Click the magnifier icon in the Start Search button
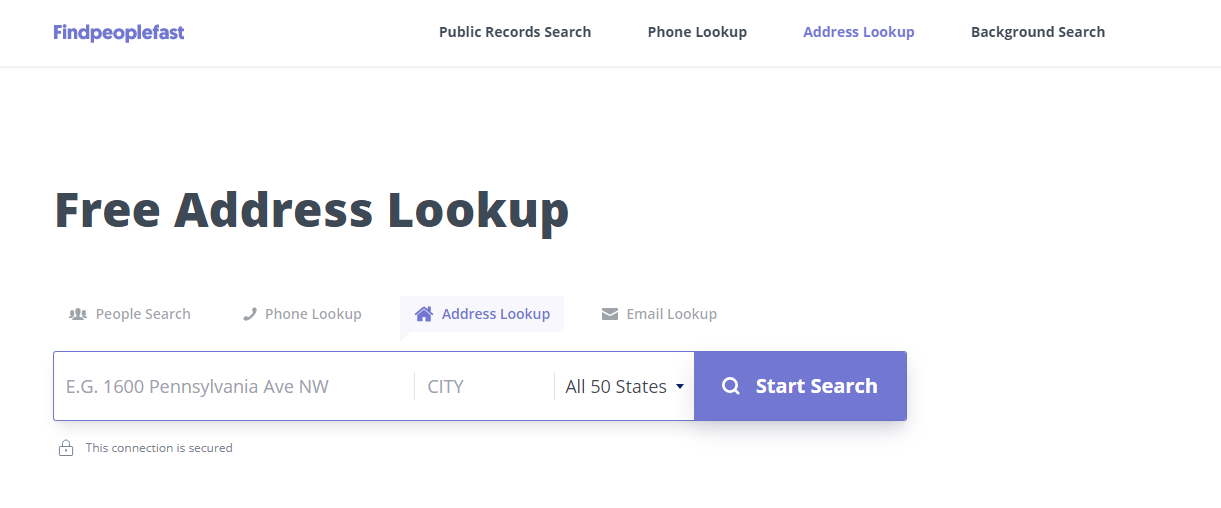This screenshot has height=508, width=1221. pyautogui.click(x=731, y=386)
